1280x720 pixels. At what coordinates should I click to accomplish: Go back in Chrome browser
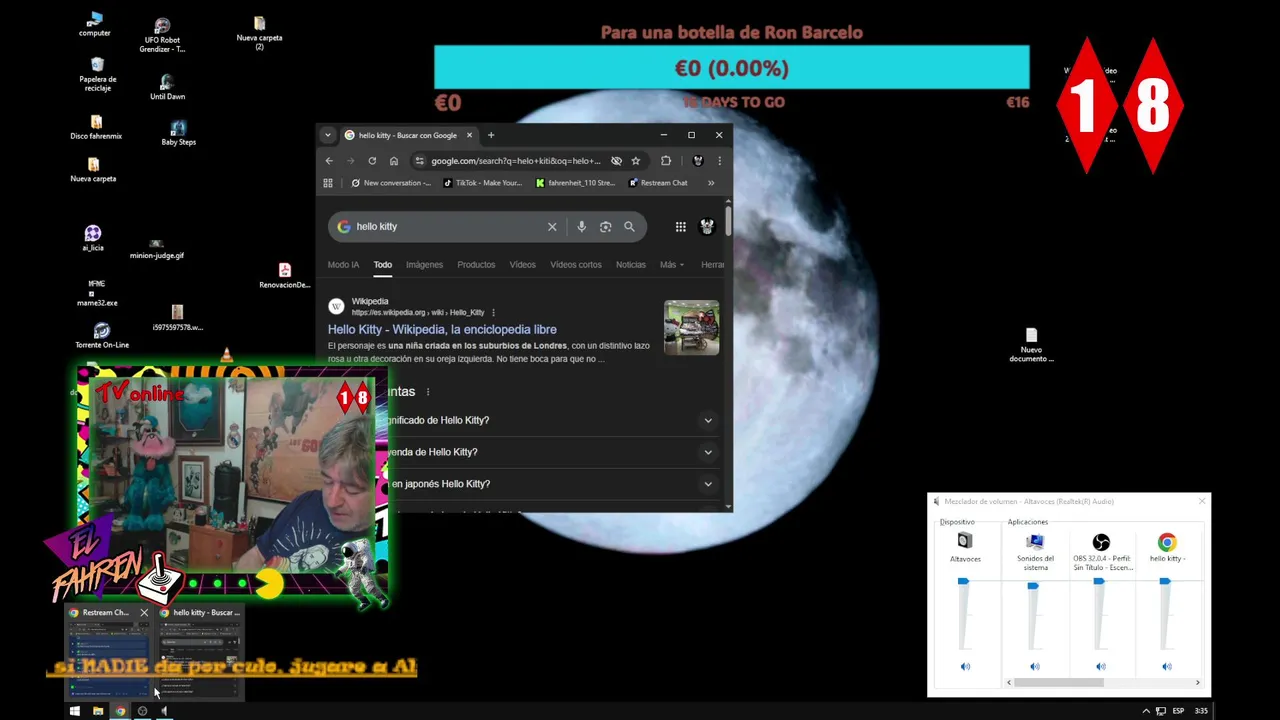tap(329, 161)
